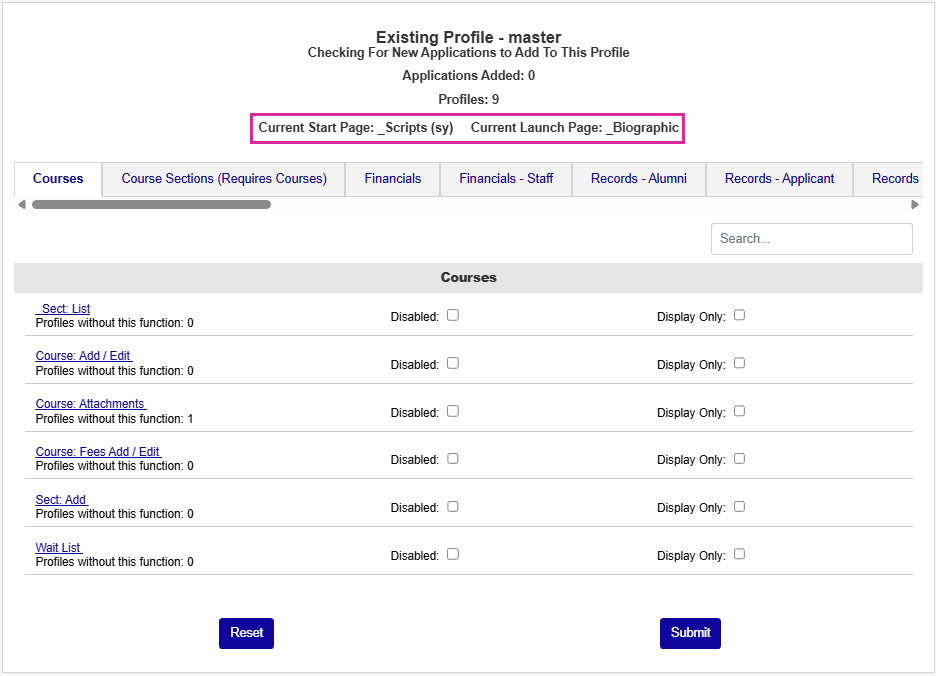
Task: Select the Records - Alumni tab
Action: point(638,179)
